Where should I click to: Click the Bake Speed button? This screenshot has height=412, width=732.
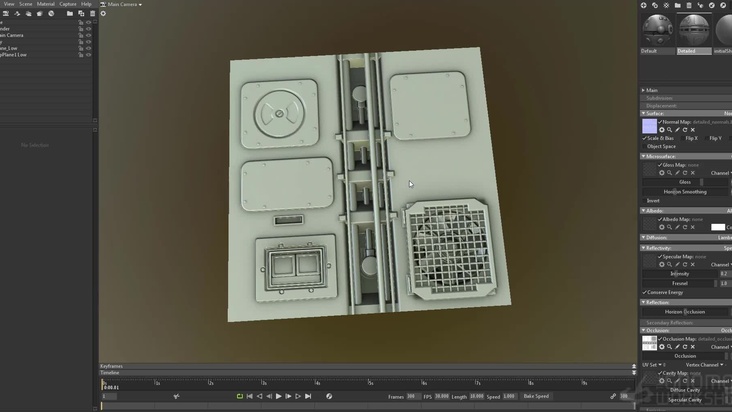tap(536, 396)
